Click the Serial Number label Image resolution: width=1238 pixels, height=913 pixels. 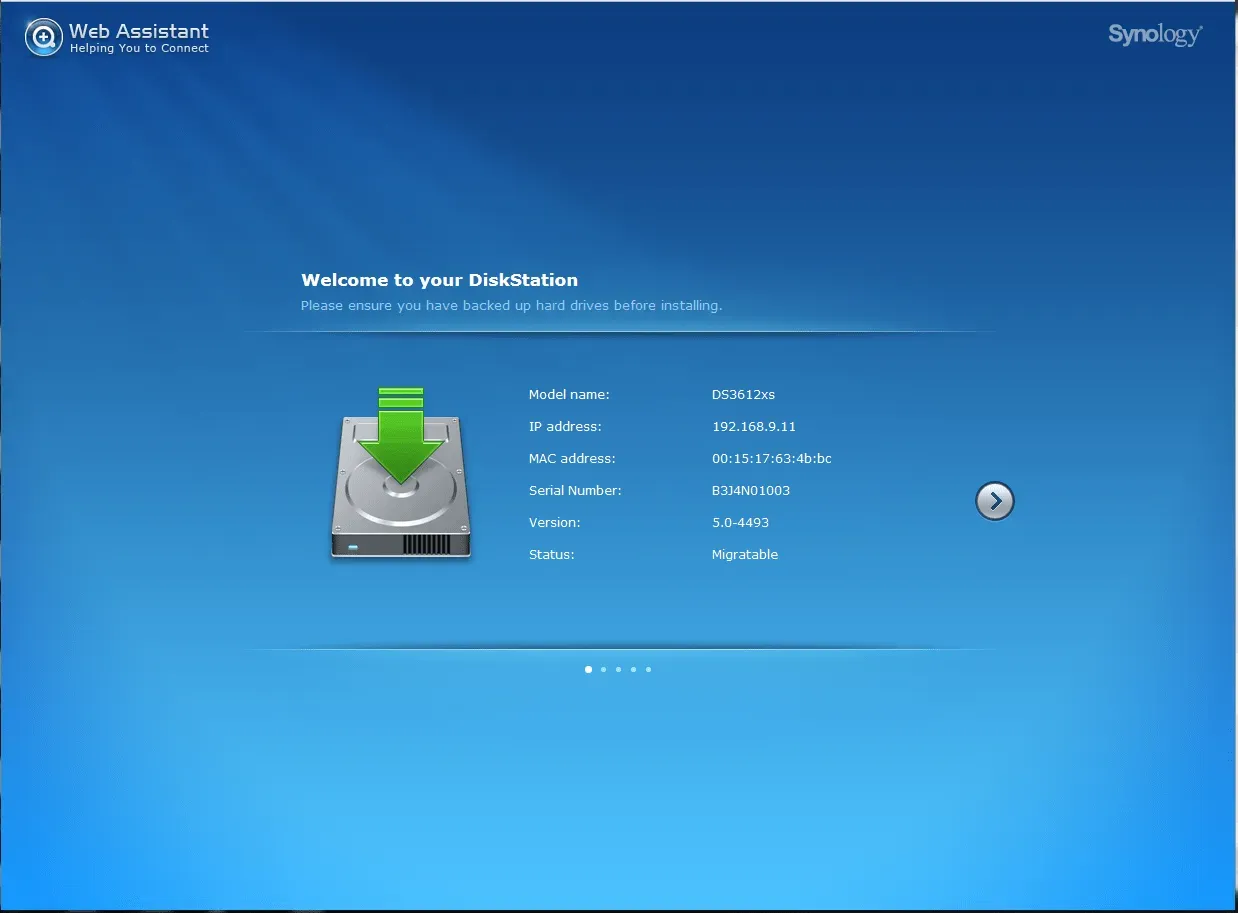pos(575,491)
